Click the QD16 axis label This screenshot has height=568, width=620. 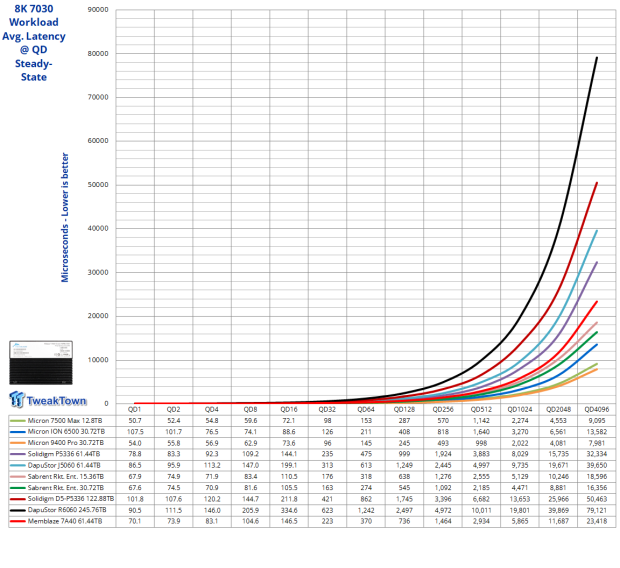coord(289,409)
